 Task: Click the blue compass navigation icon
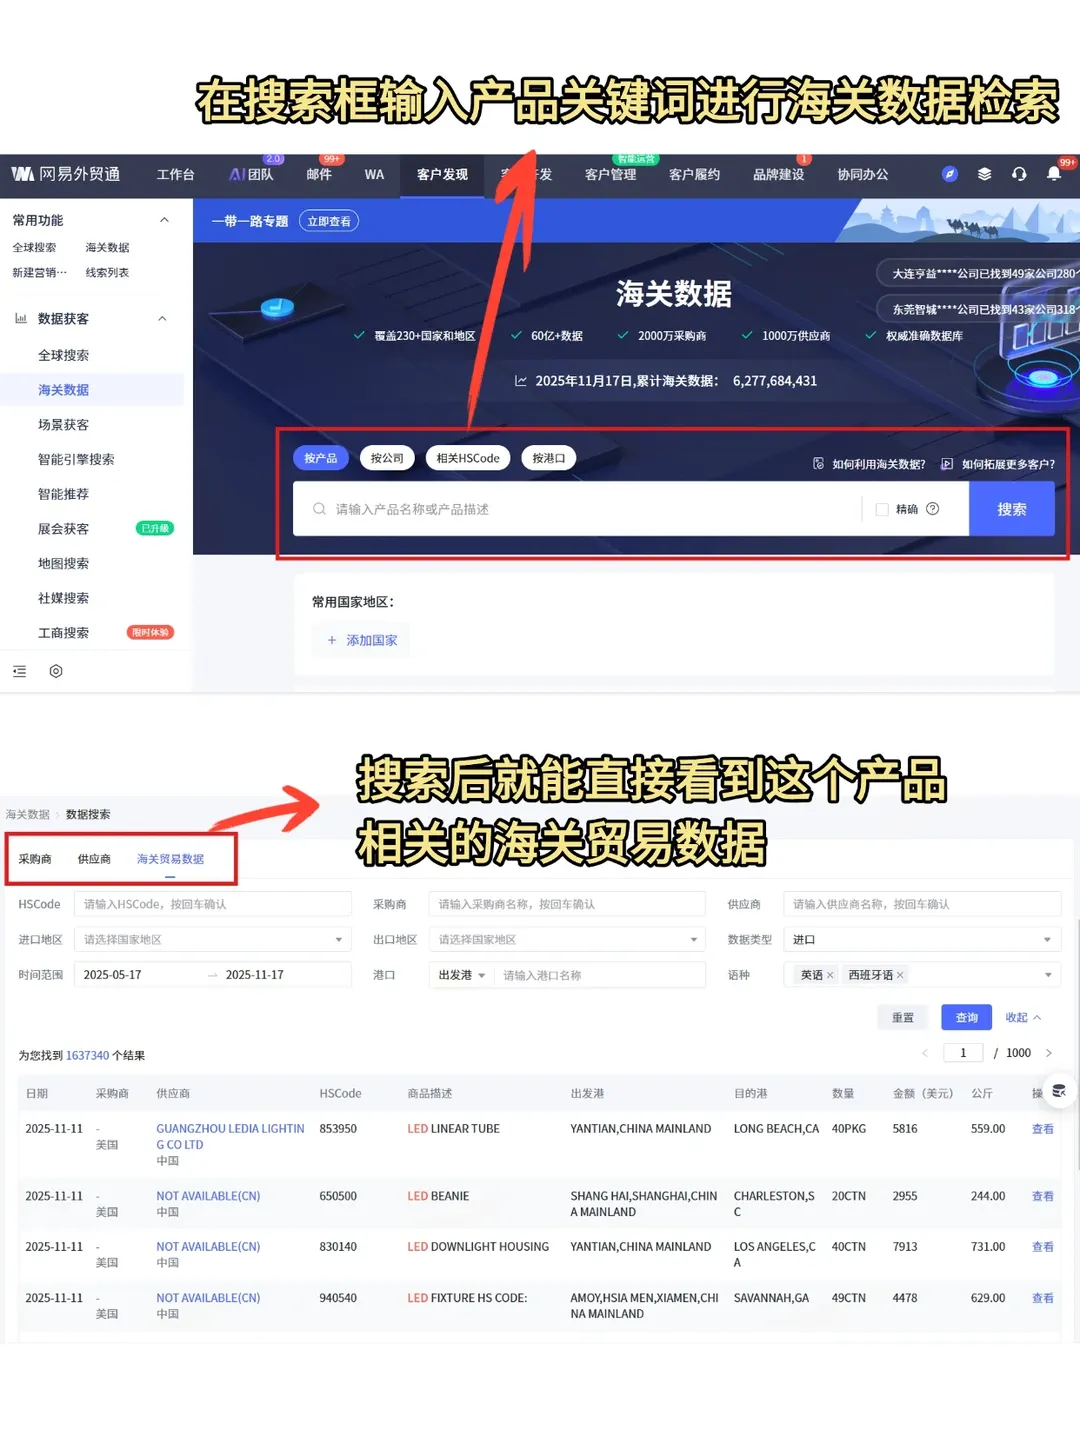click(949, 174)
